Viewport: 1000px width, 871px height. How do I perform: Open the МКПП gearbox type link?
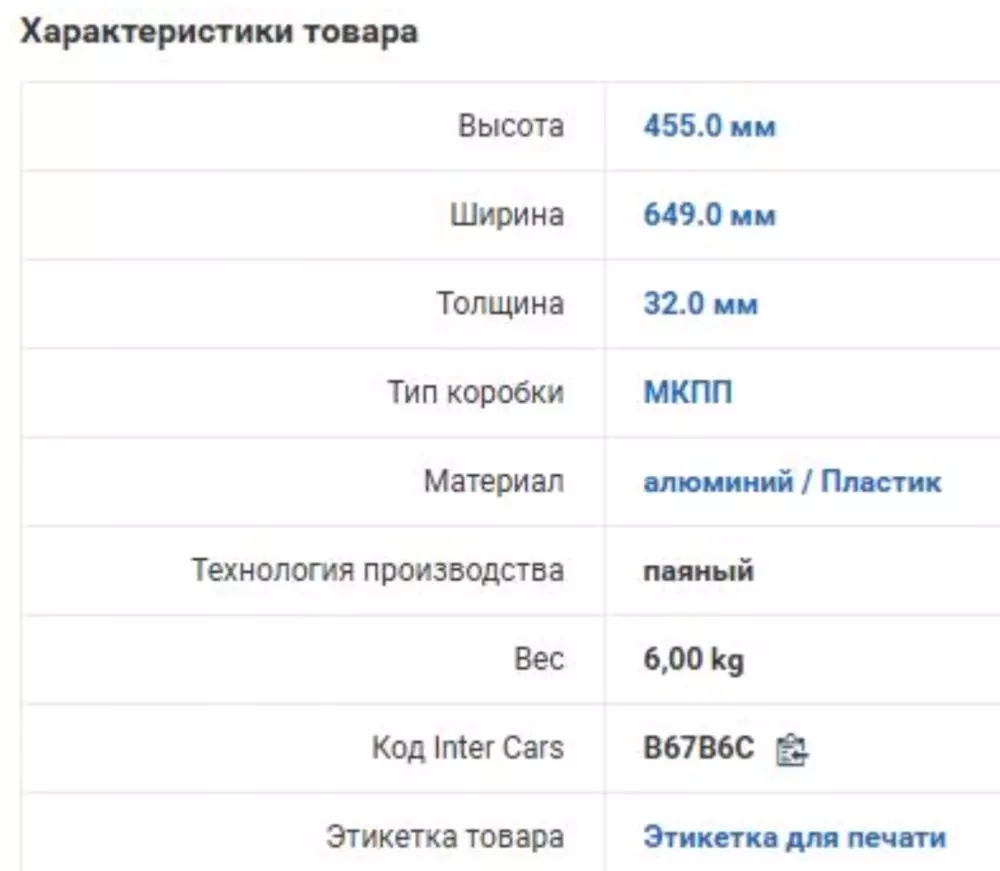687,392
